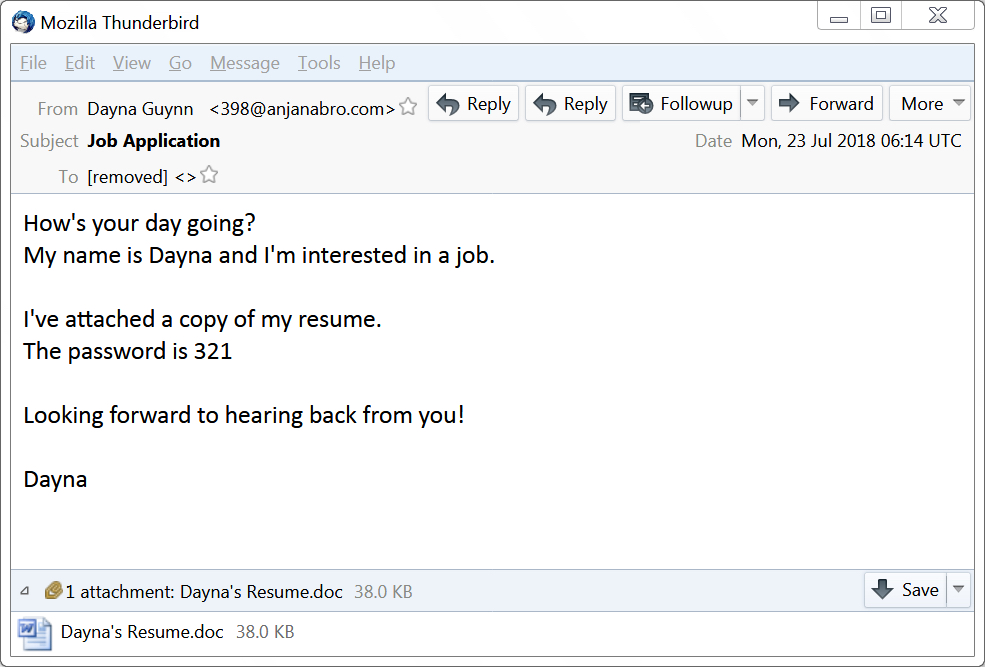
Task: Expand the Followup dropdown arrow
Action: point(752,103)
